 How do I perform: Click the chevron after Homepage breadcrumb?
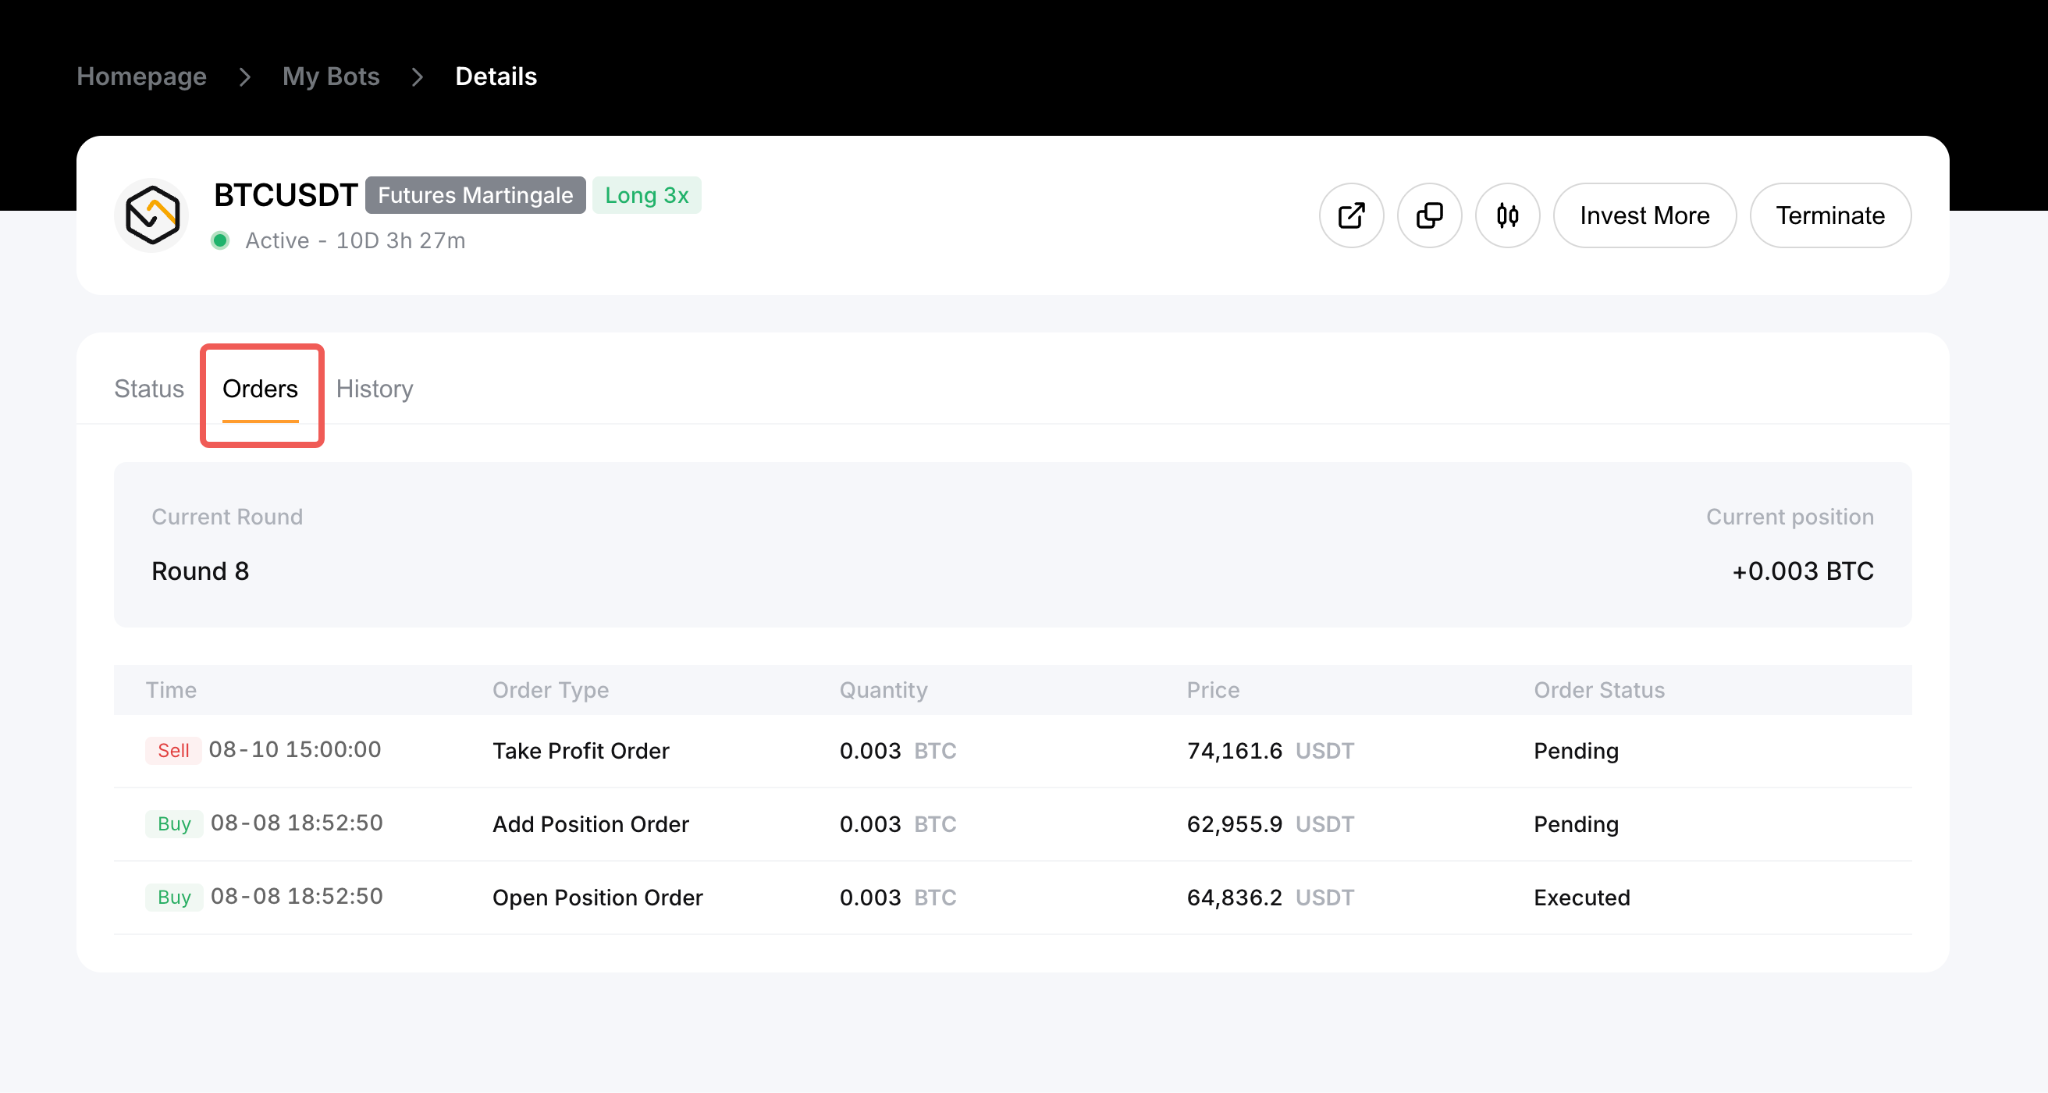coord(244,77)
